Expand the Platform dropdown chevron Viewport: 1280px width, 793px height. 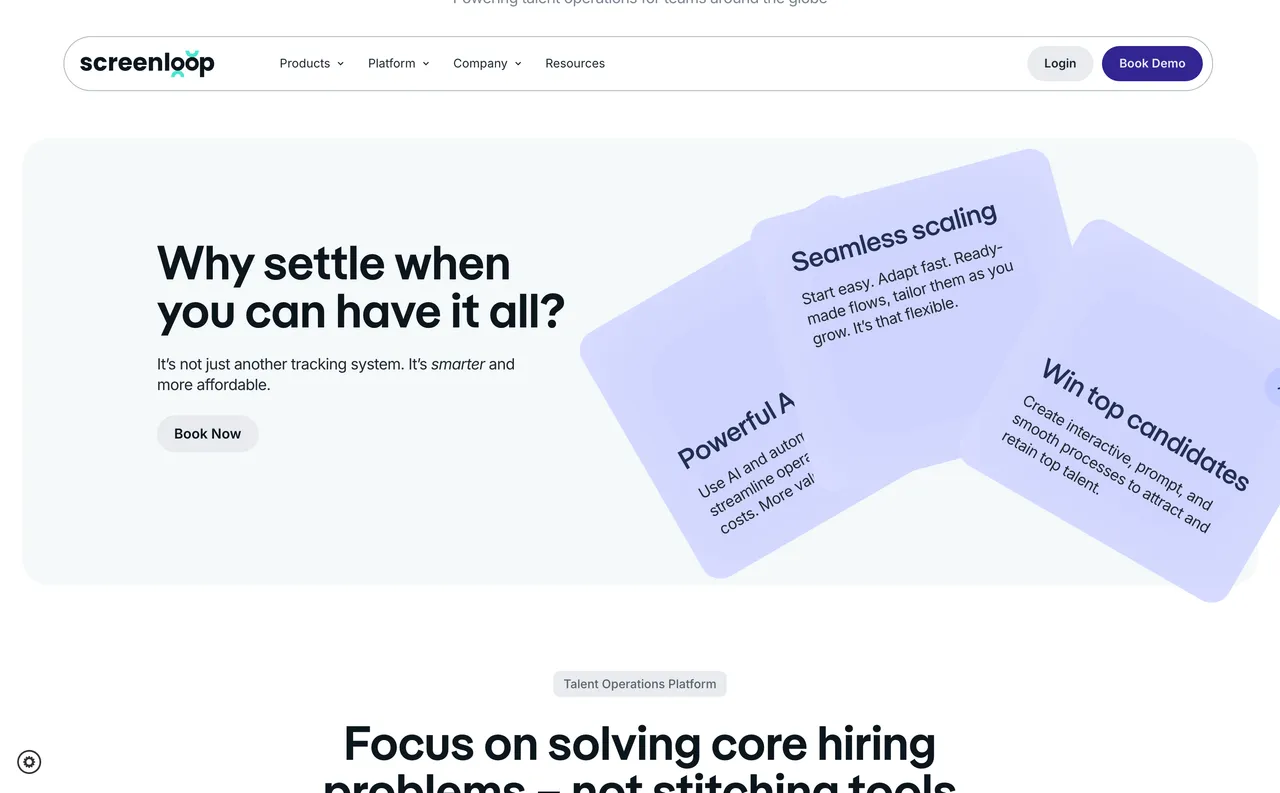point(425,64)
